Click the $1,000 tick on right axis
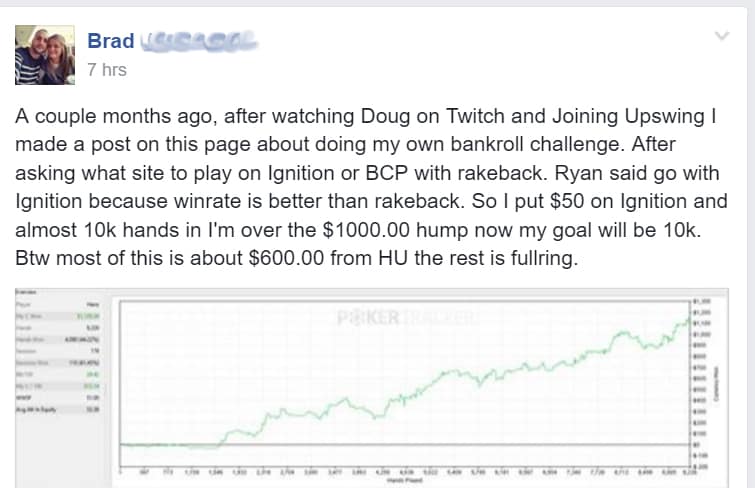 702,334
